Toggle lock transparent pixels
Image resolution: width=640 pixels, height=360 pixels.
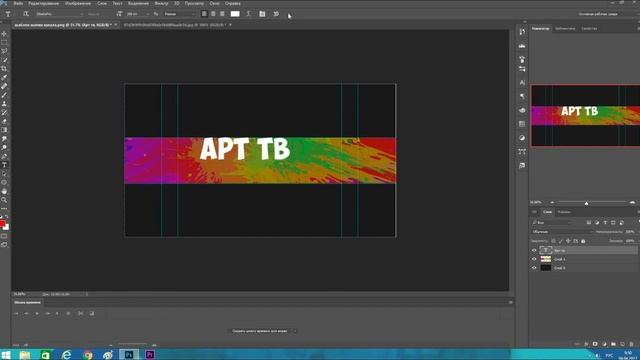(553, 241)
